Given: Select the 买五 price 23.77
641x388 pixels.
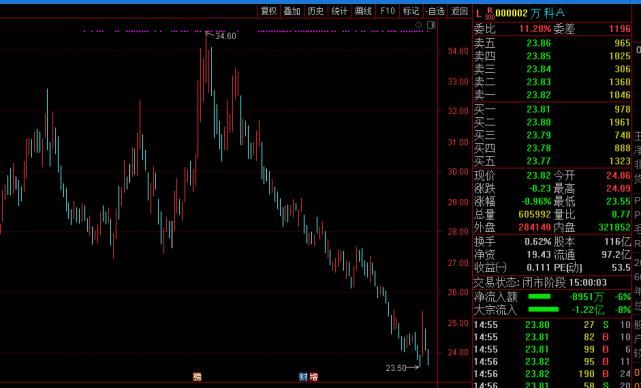Looking at the screenshot, I should pyautogui.click(x=538, y=161).
